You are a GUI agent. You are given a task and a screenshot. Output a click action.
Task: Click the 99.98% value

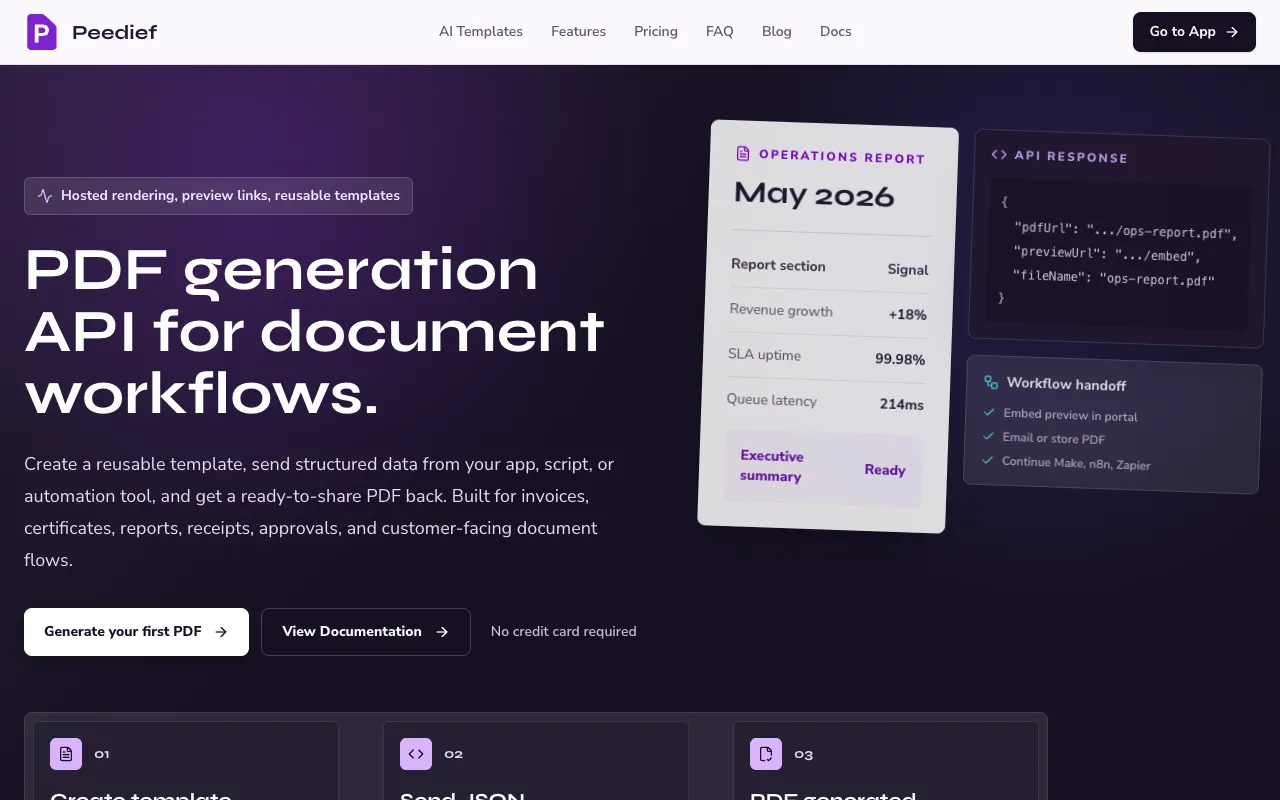(900, 359)
